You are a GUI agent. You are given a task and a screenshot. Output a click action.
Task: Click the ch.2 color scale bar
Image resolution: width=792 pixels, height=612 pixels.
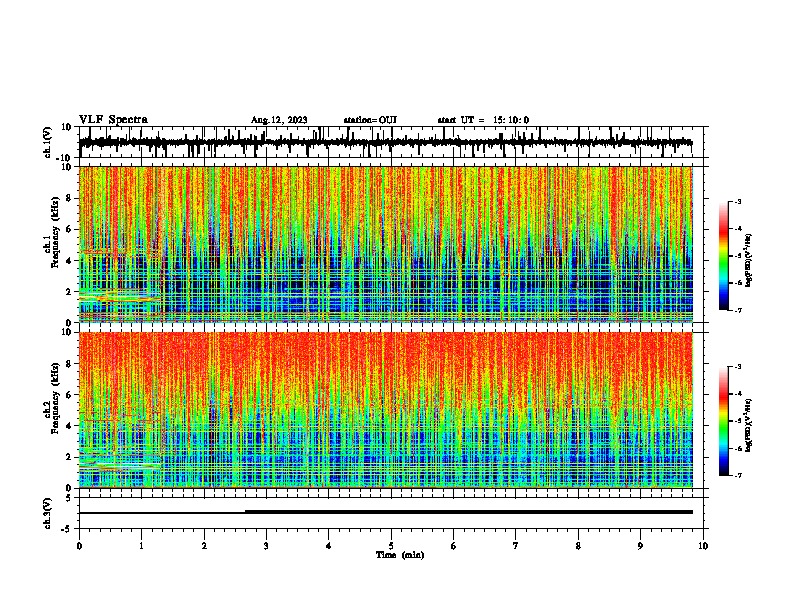point(723,421)
